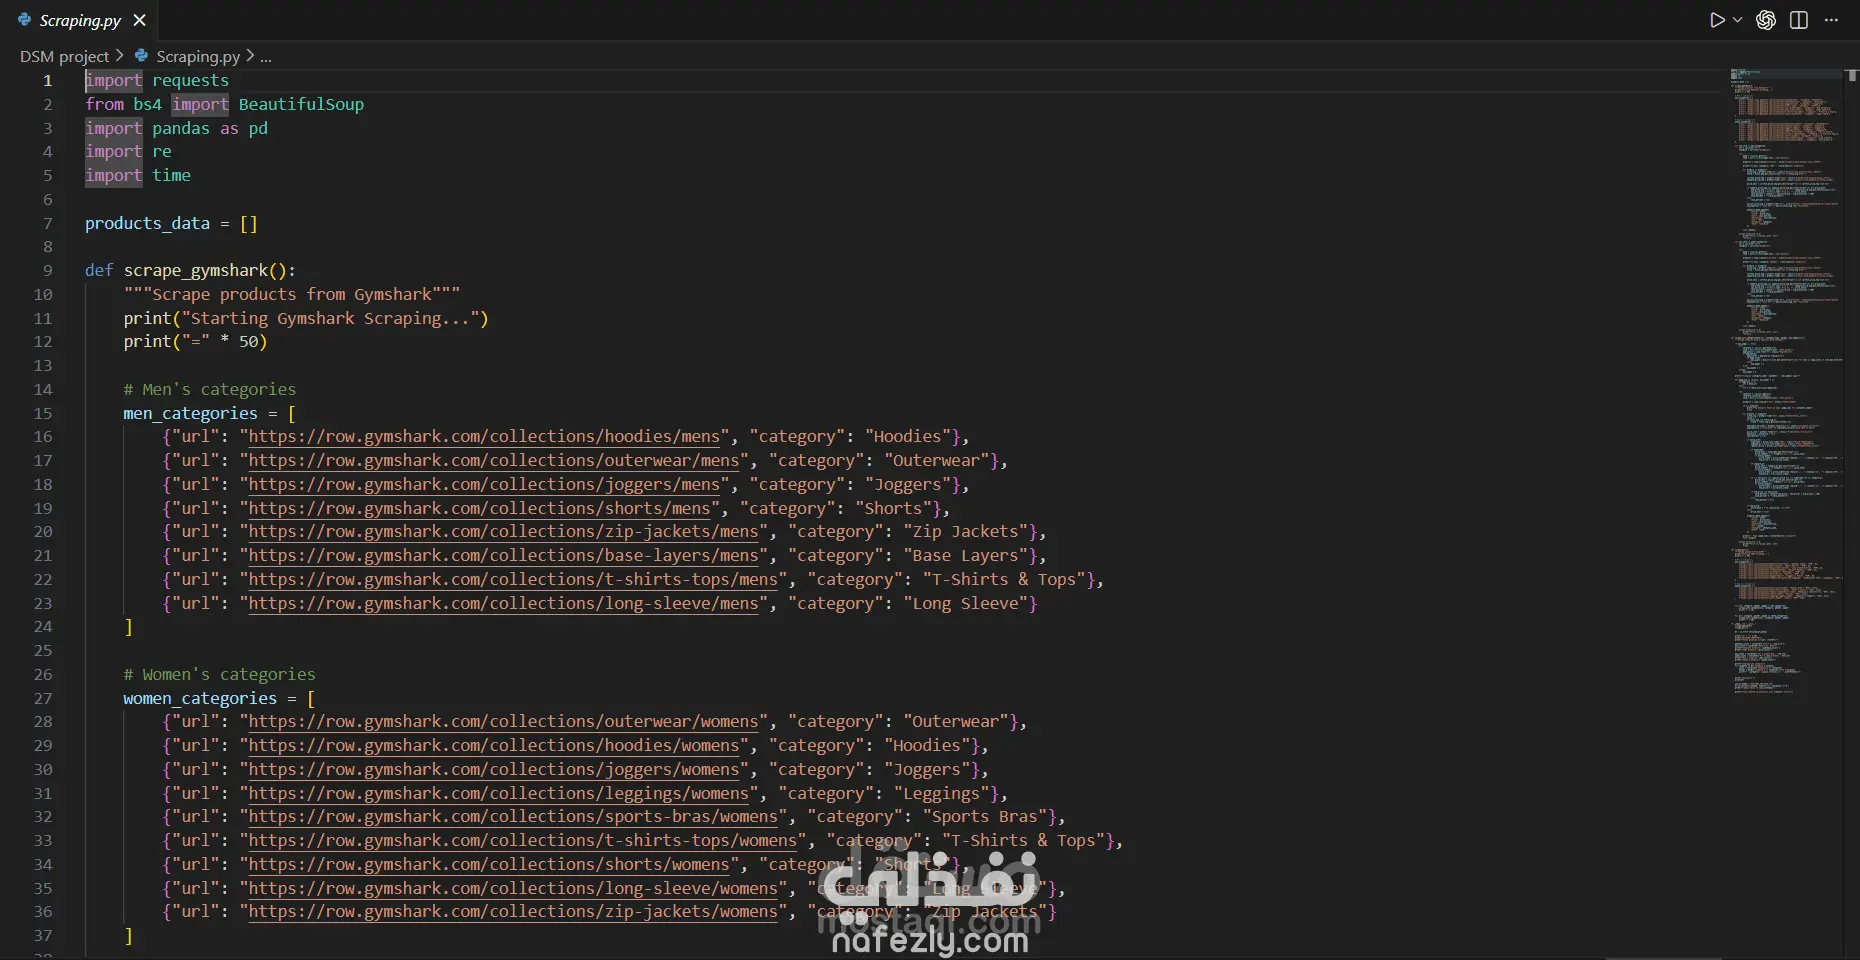Image resolution: width=1860 pixels, height=960 pixels.
Task: Open the base-layers/mens collection URL
Action: click(x=503, y=556)
